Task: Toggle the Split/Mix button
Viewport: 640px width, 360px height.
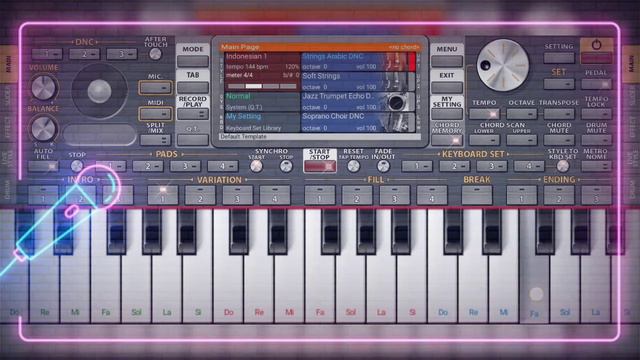Action: 155,140
